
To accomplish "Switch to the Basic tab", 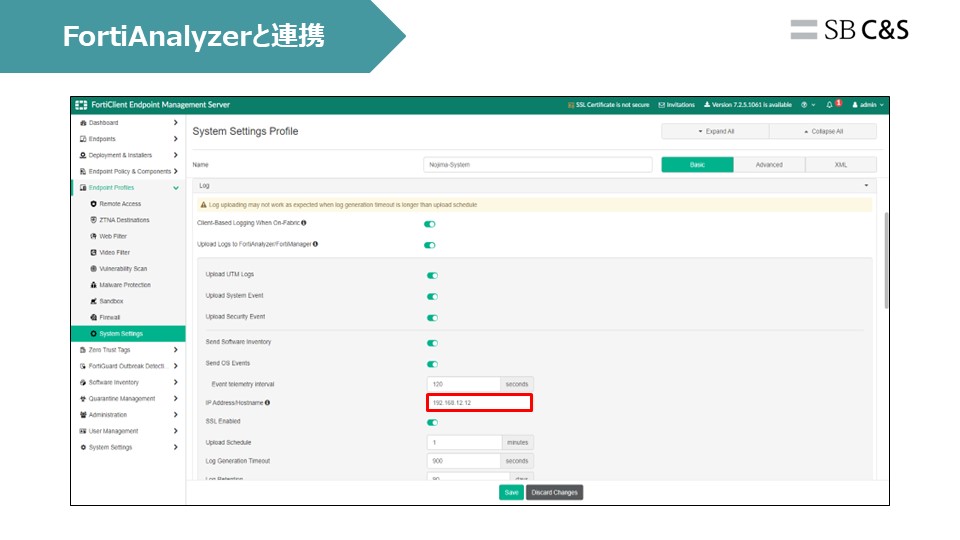I will click(x=697, y=165).
